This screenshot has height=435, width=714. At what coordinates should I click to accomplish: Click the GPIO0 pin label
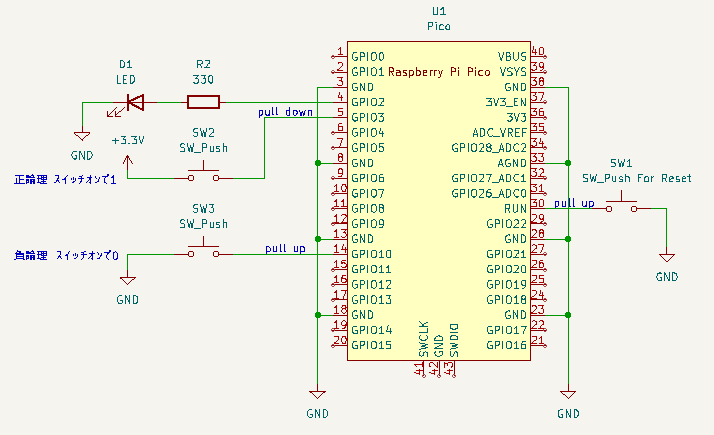[368, 56]
